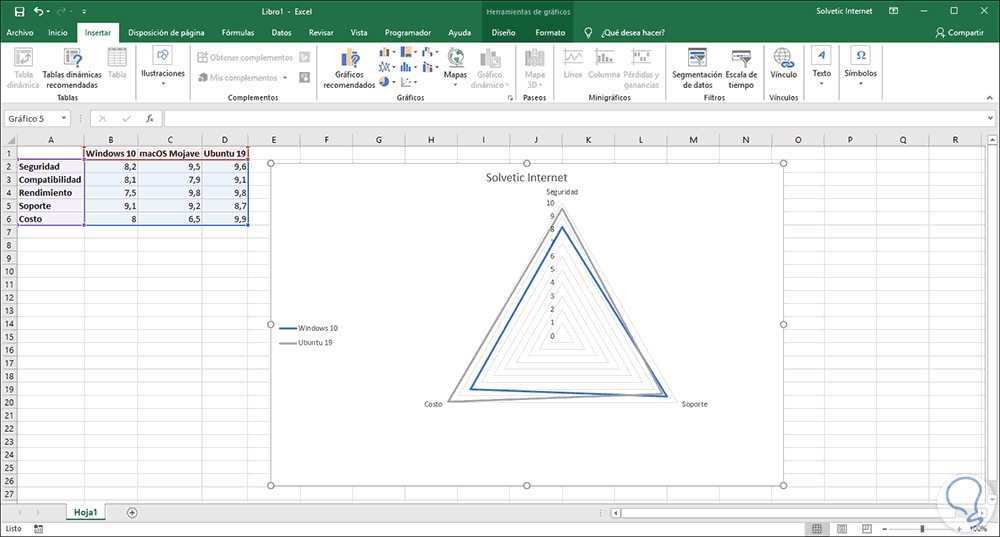1000x537 pixels.
Task: Collapse the ribbon with the chevron
Action: (x=989, y=98)
